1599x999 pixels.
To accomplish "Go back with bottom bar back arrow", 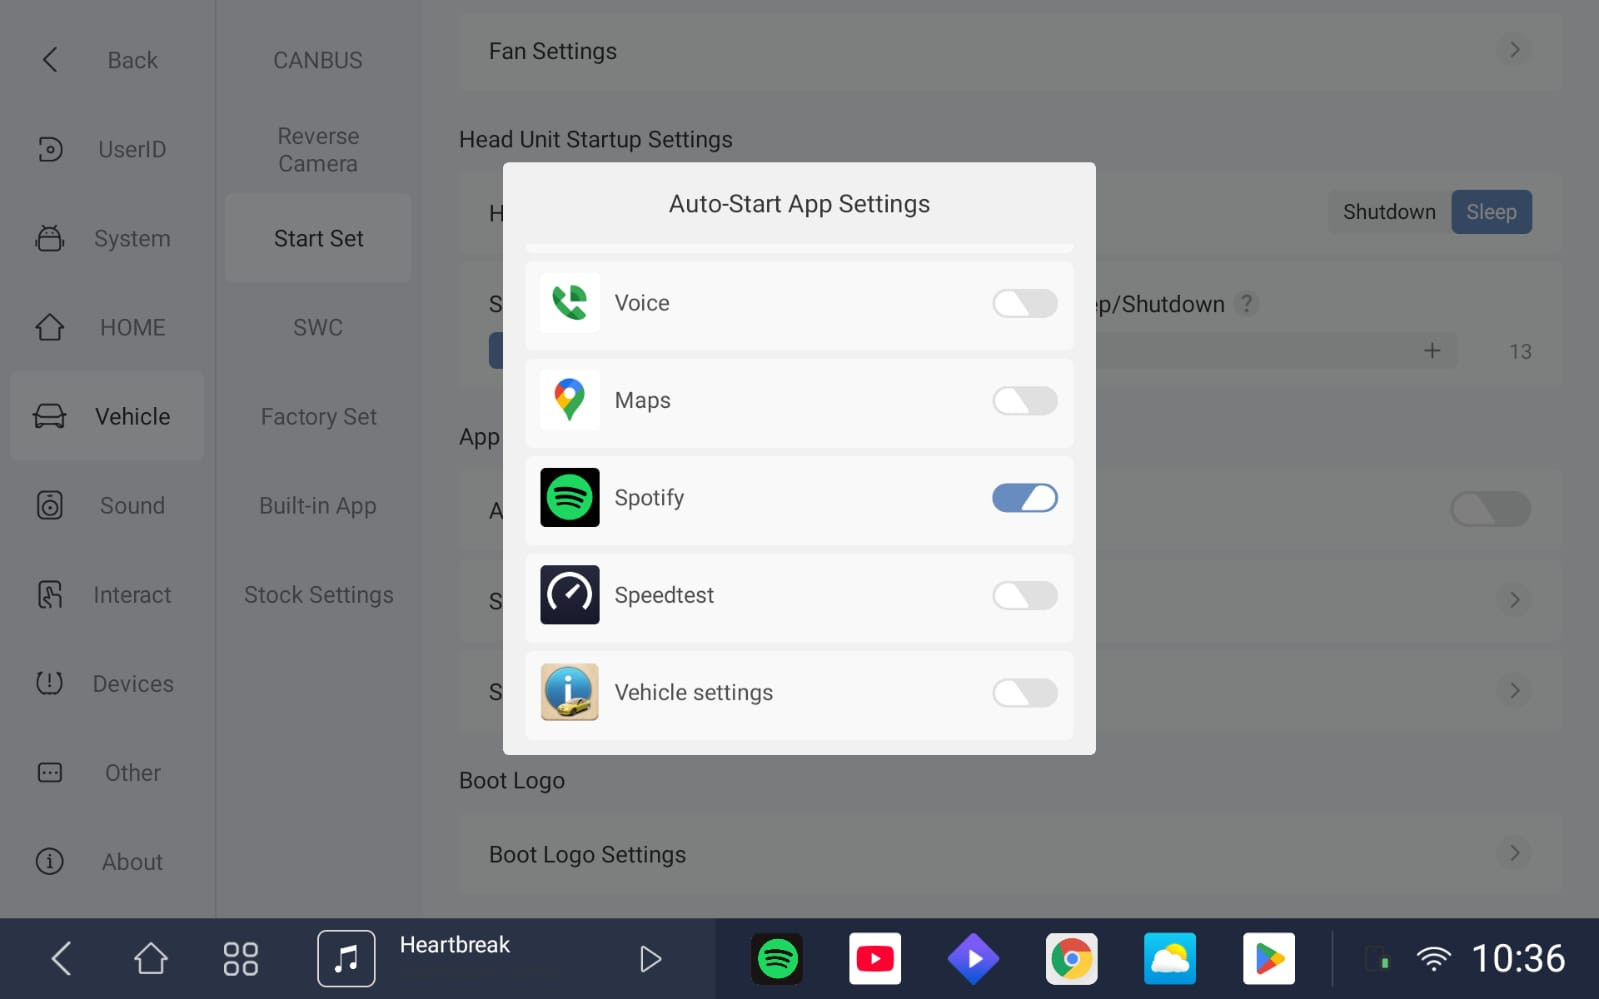I will click(x=61, y=958).
